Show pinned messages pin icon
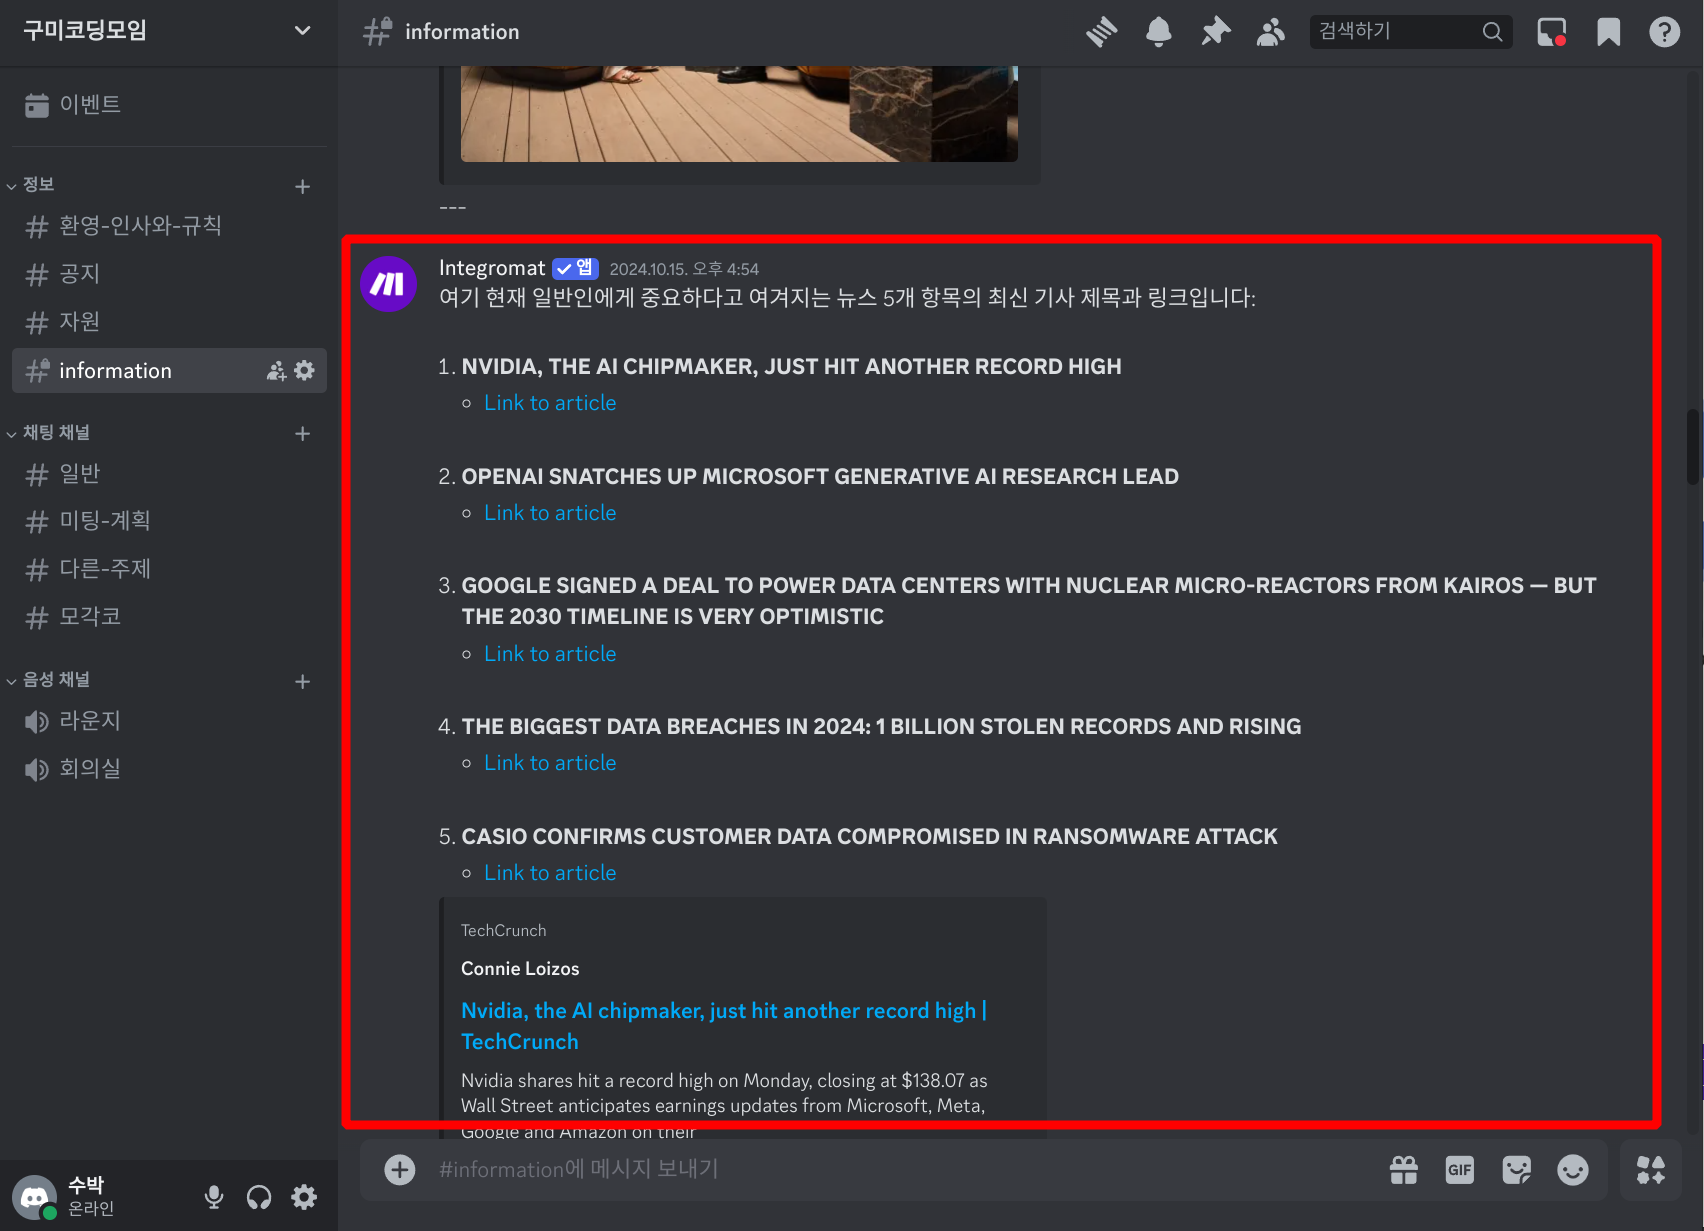 point(1215,32)
